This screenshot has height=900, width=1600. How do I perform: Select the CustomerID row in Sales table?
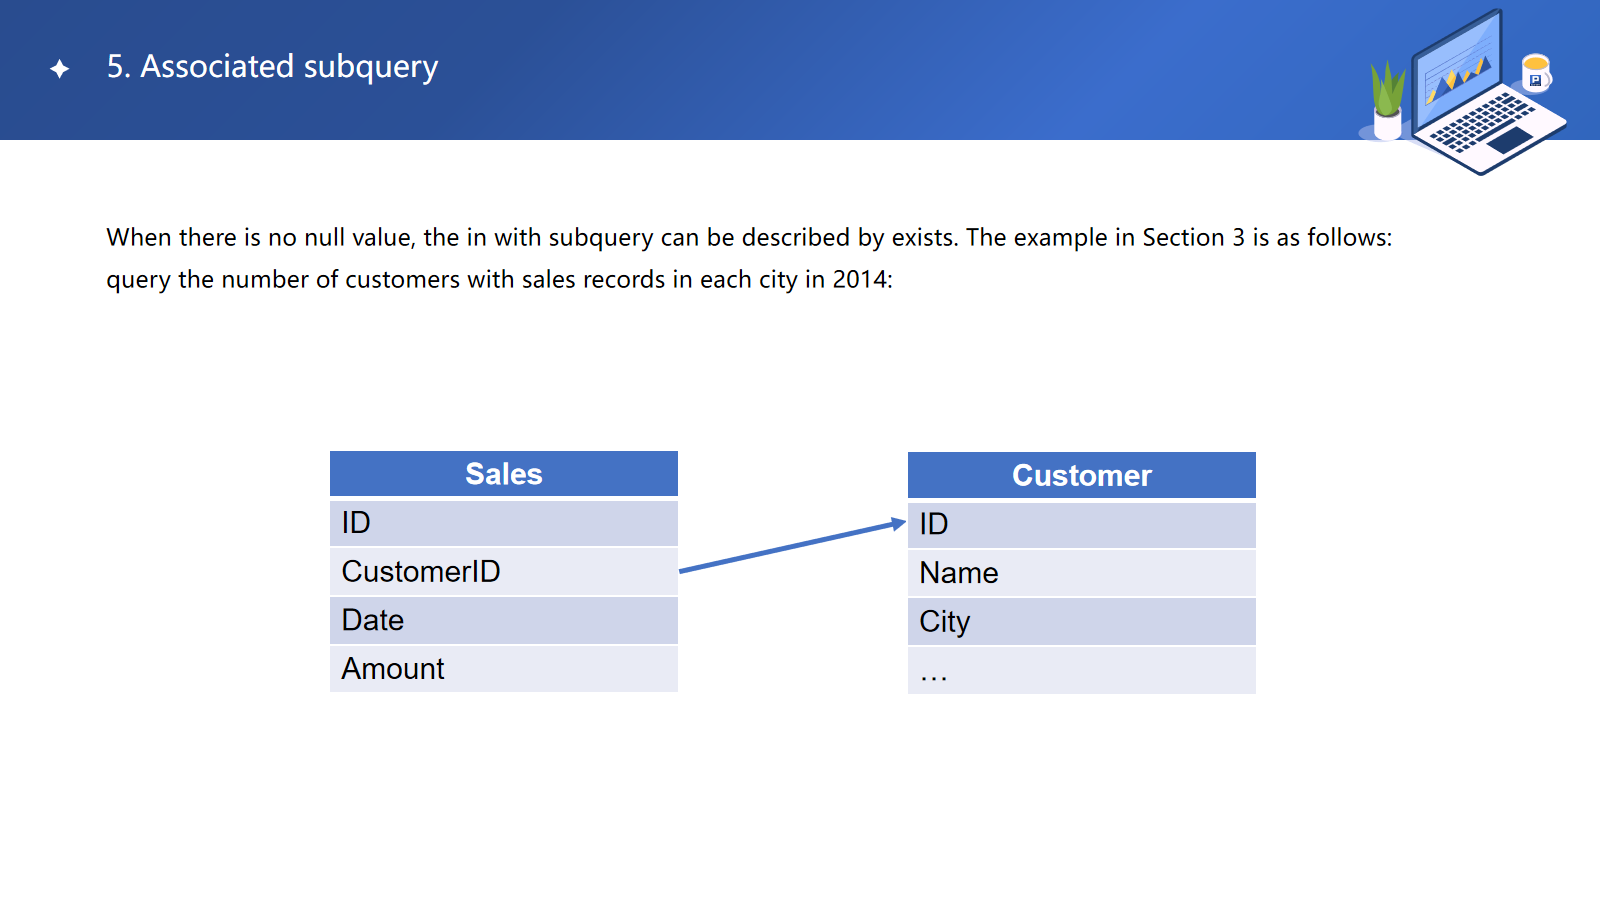[504, 572]
